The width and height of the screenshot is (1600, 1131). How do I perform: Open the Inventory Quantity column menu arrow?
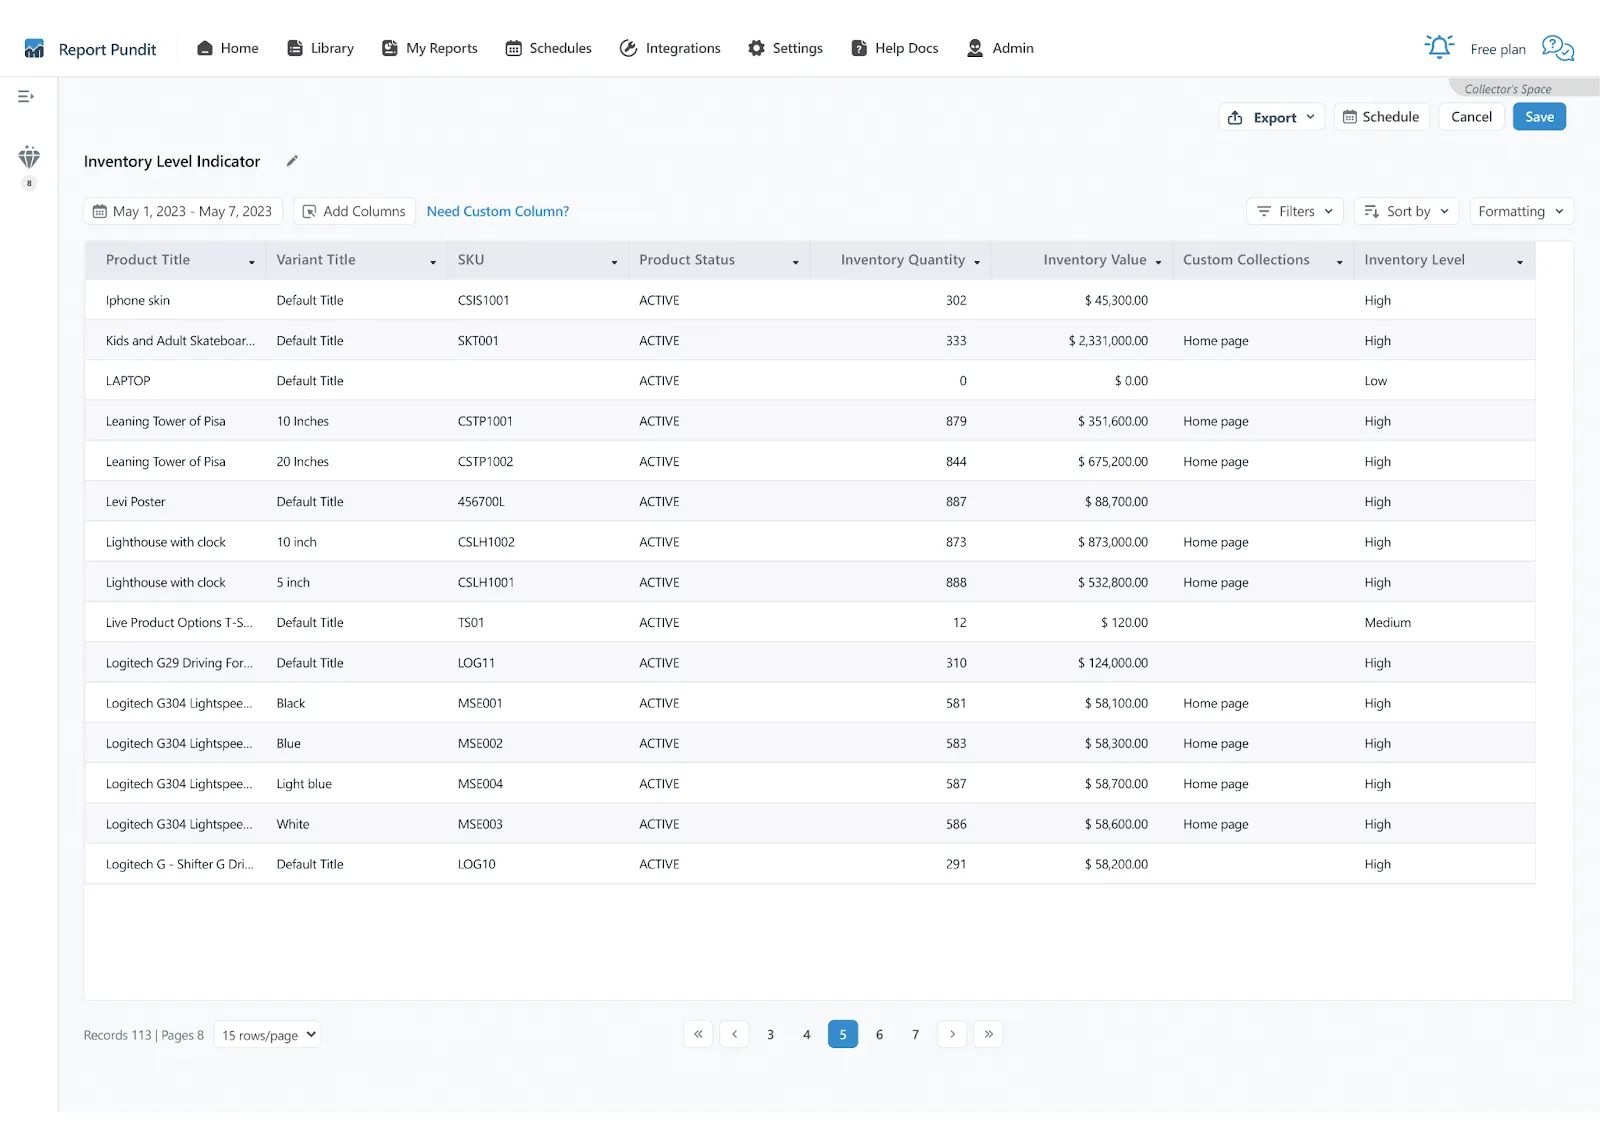pyautogui.click(x=977, y=262)
